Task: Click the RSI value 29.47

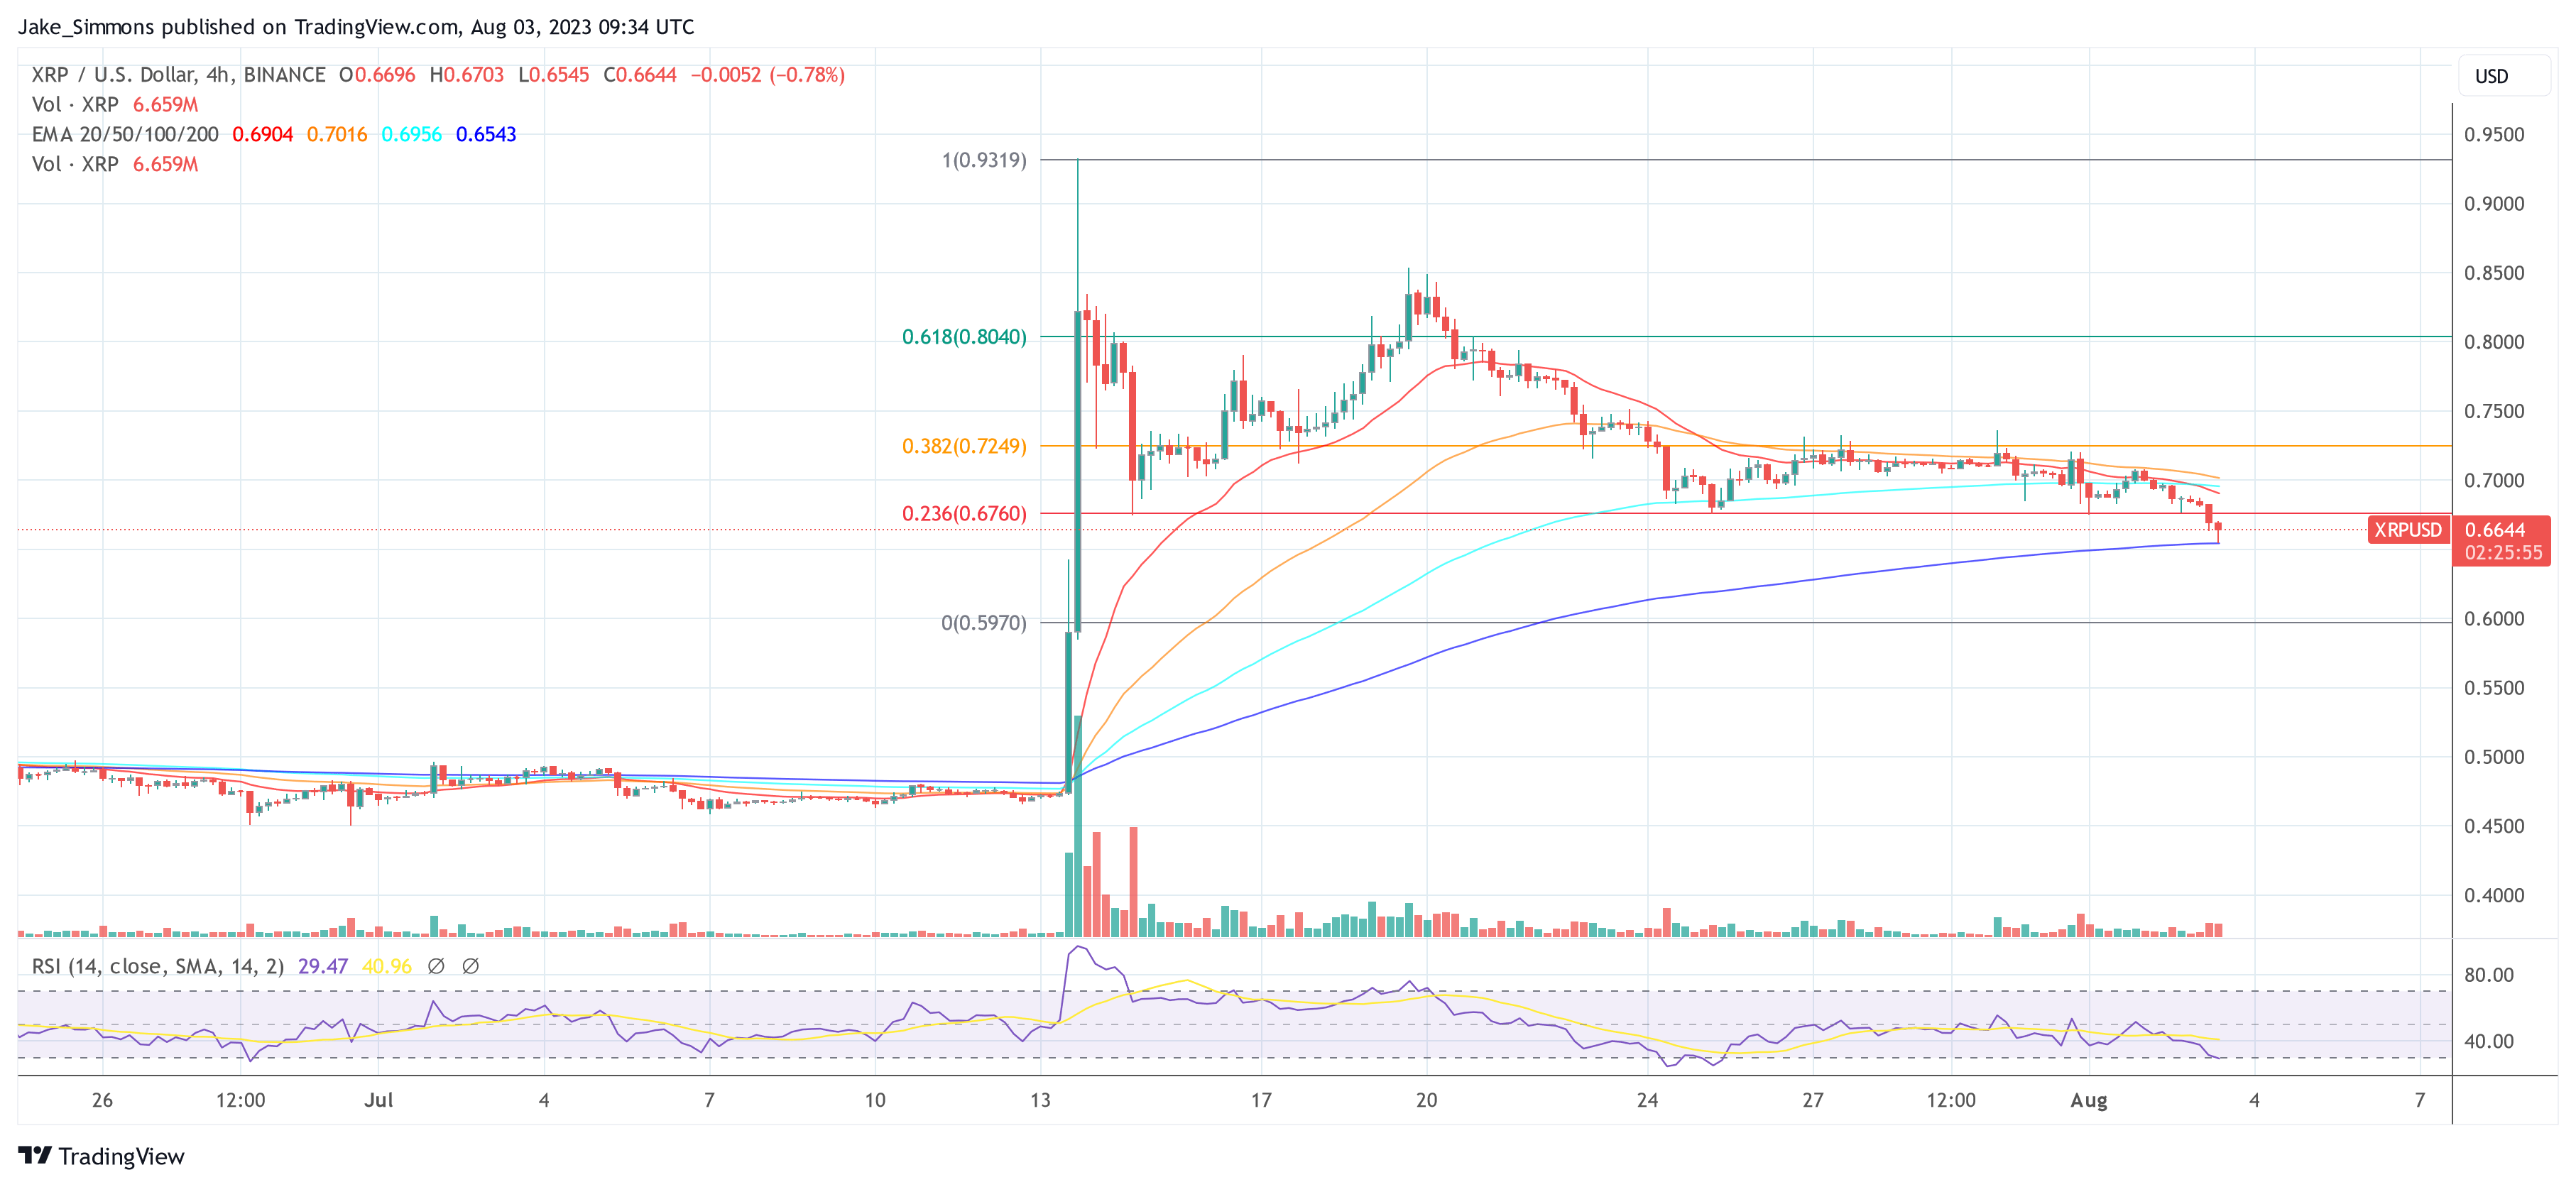Action: (323, 966)
